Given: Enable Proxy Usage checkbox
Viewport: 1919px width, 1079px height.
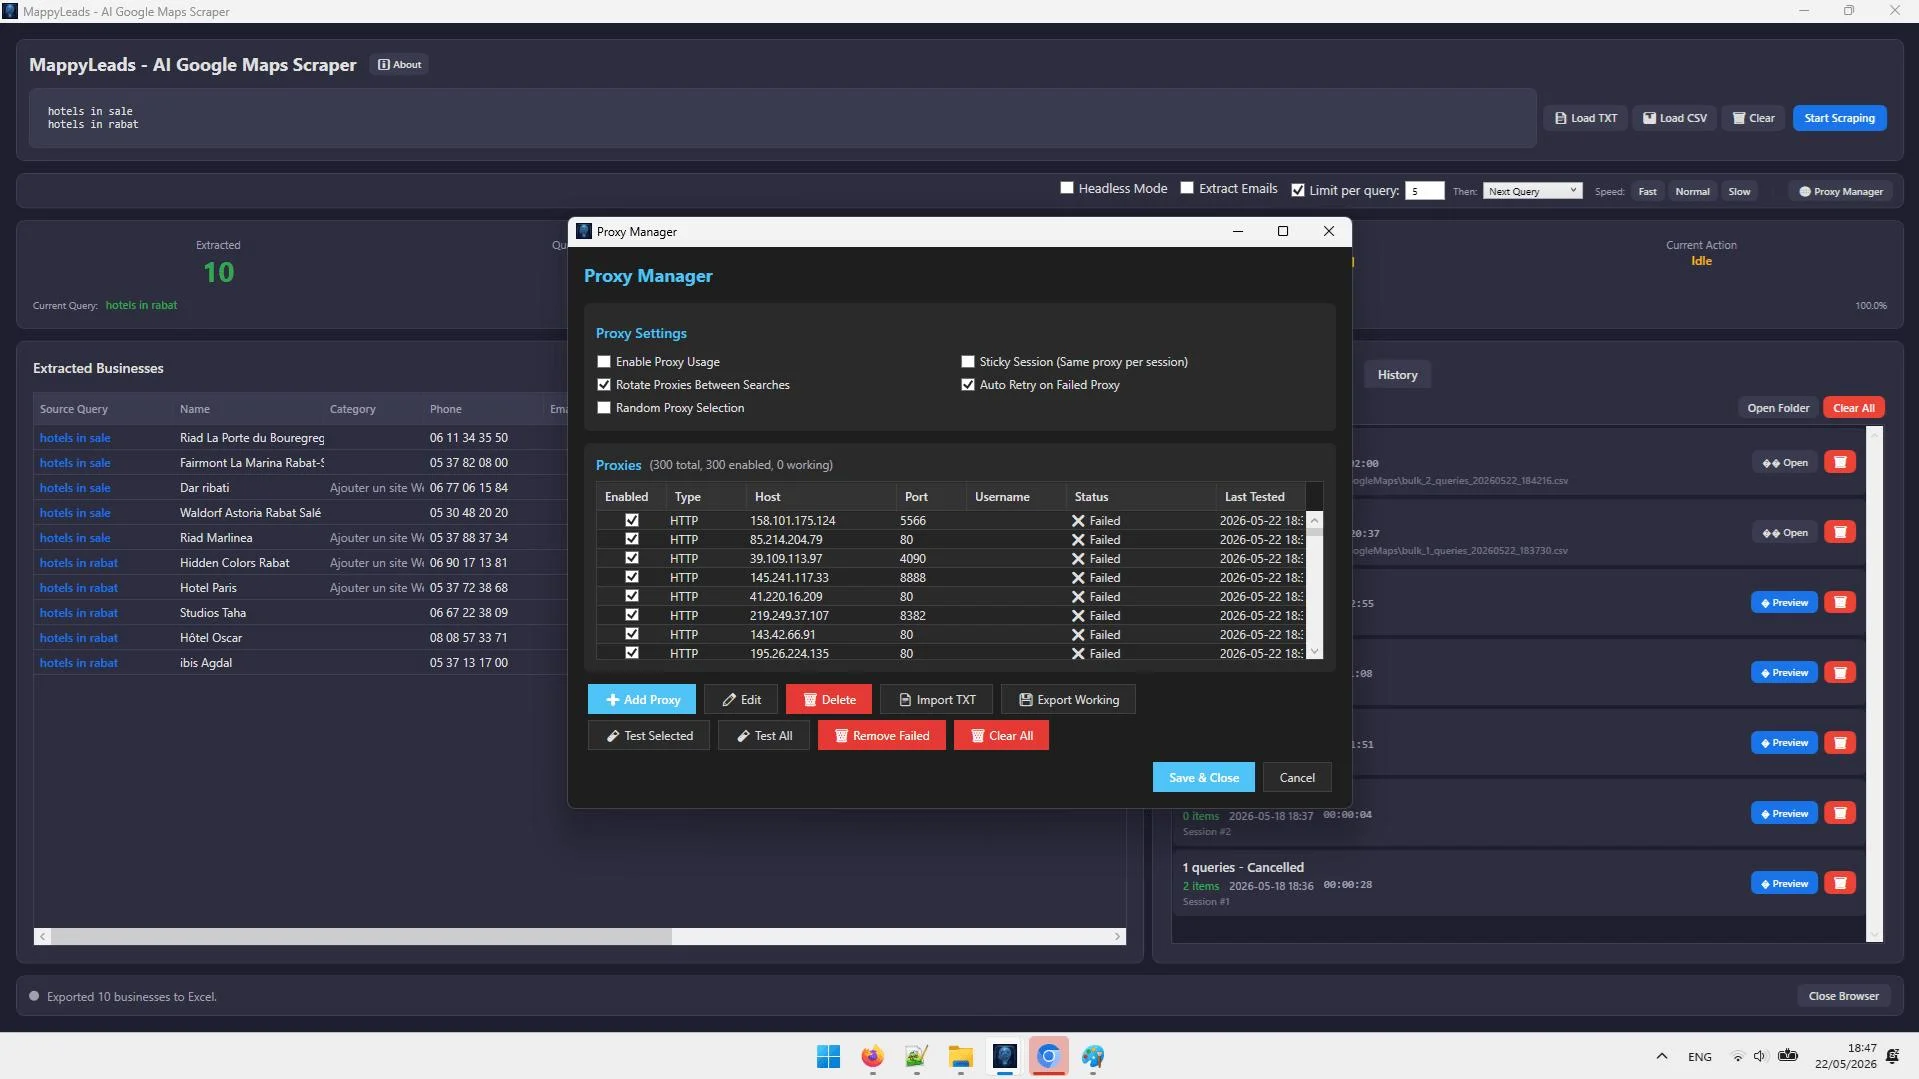Looking at the screenshot, I should [x=604, y=361].
